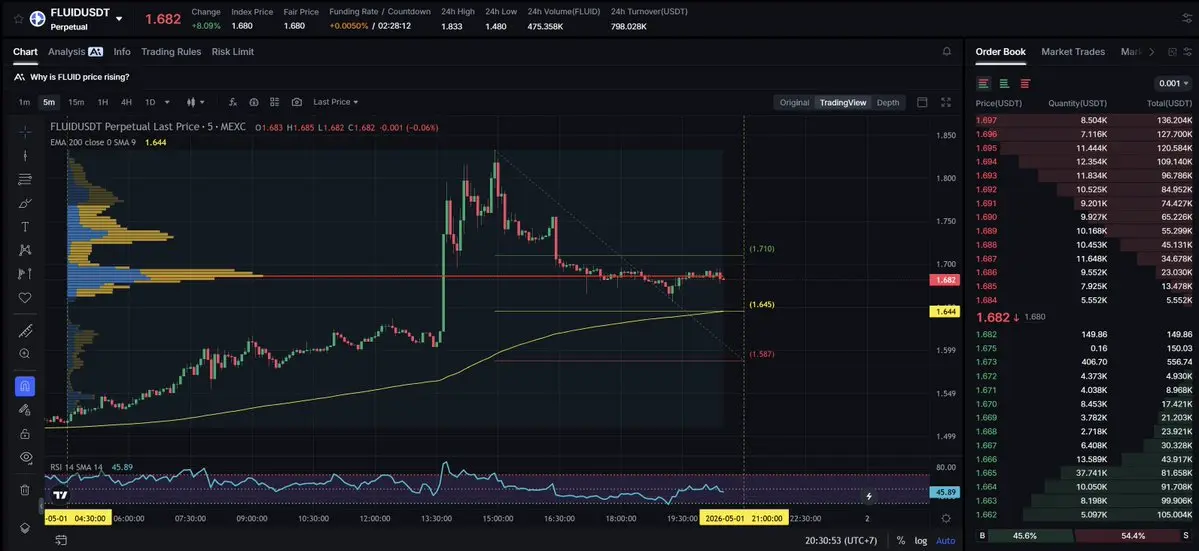
Task: Open candlestick chart style dropdown
Action: click(x=196, y=102)
